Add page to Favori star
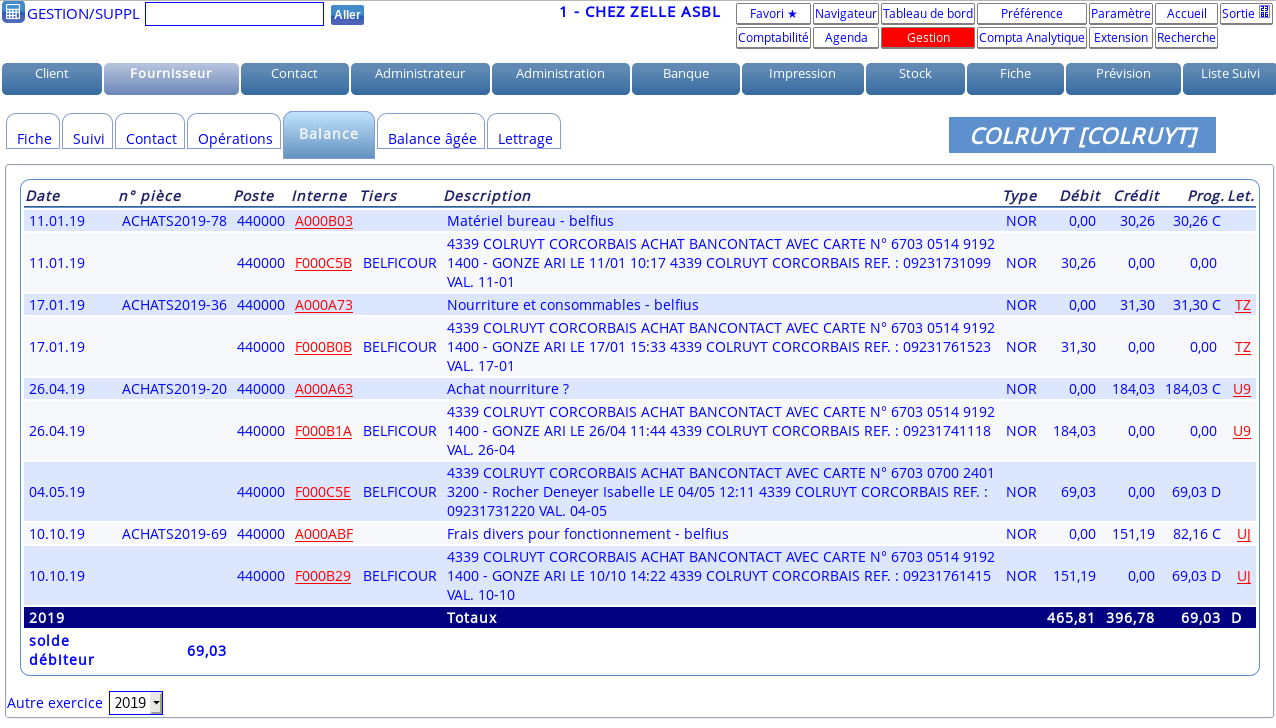Screen dimensions: 1276x728 [x=773, y=14]
